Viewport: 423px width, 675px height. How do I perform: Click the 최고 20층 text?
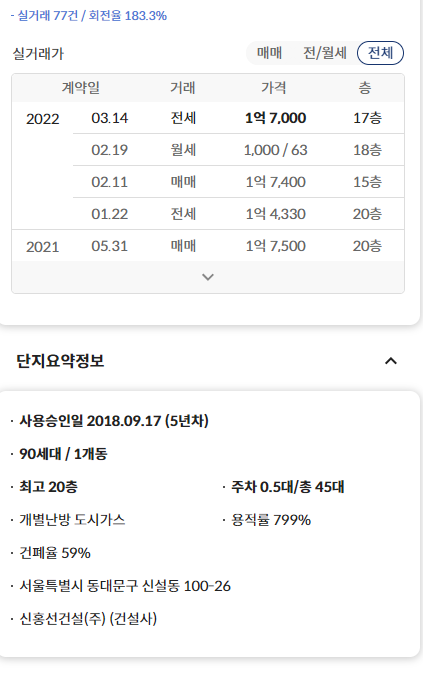[x=48, y=487]
